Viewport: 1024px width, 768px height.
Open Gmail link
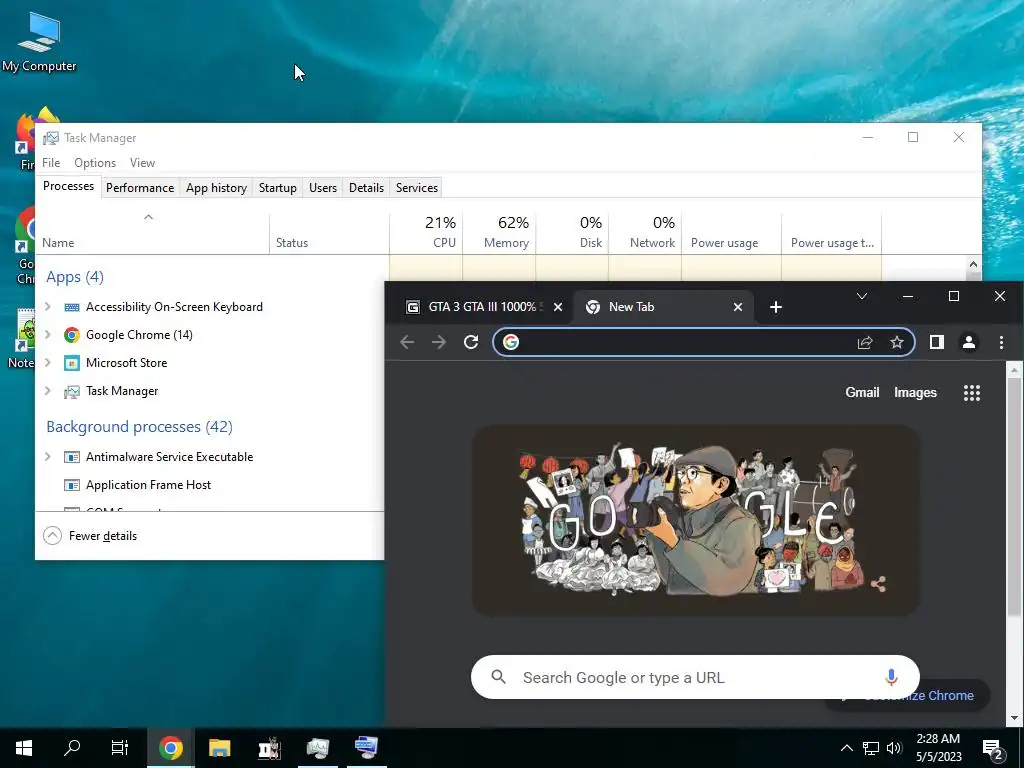coord(862,392)
